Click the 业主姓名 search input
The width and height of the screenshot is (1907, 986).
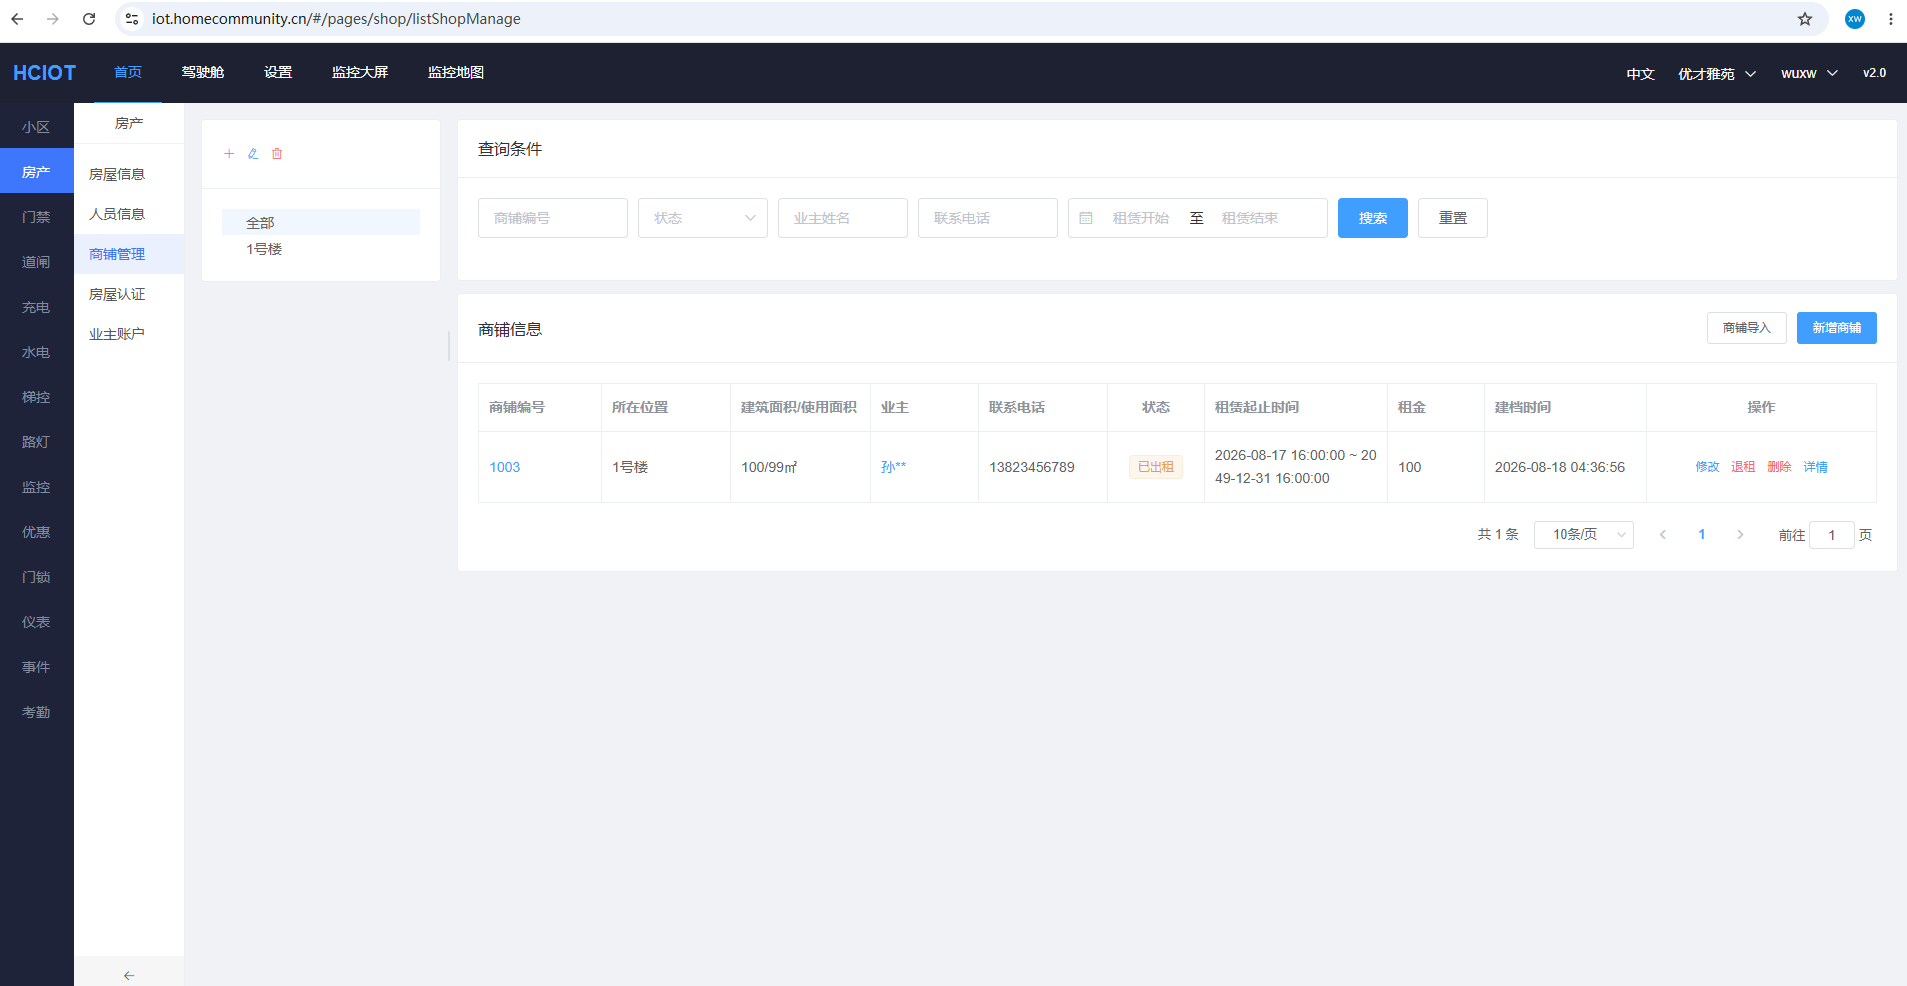(843, 218)
